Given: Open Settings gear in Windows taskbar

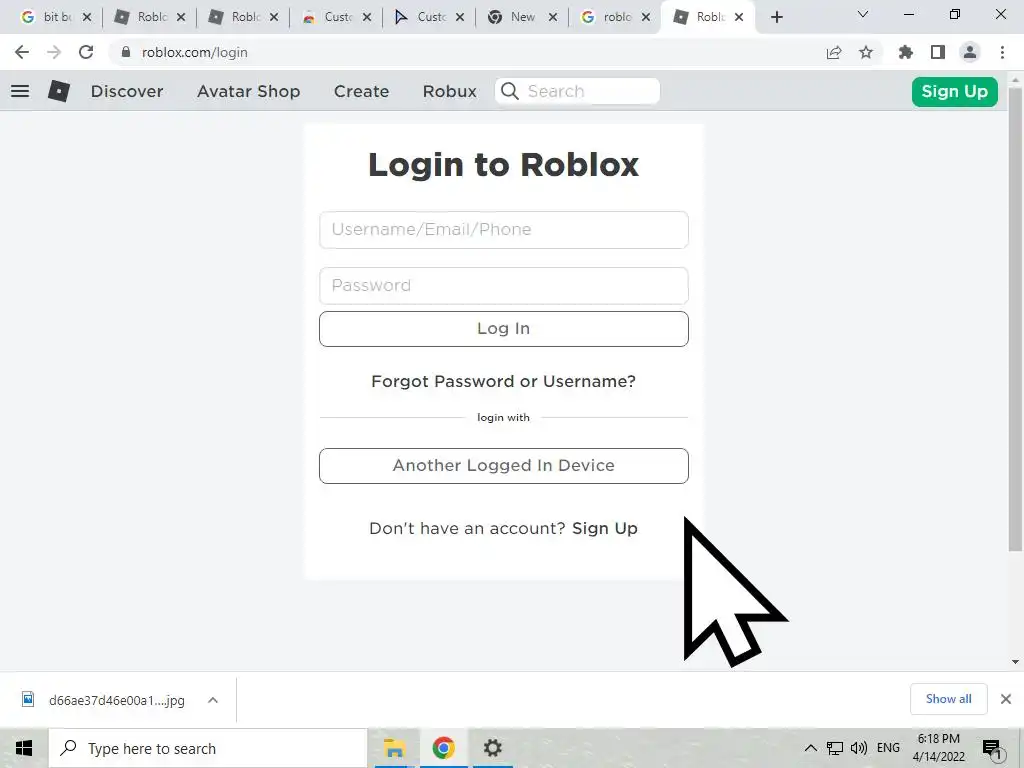Looking at the screenshot, I should [492, 748].
